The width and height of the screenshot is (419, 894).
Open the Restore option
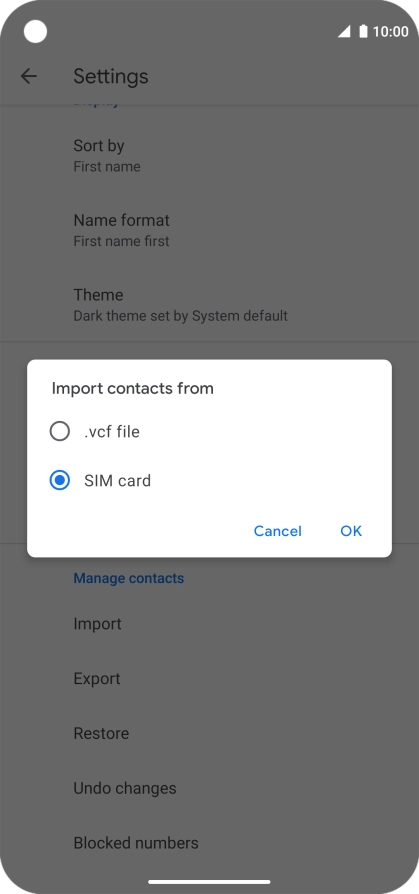[x=209, y=733]
